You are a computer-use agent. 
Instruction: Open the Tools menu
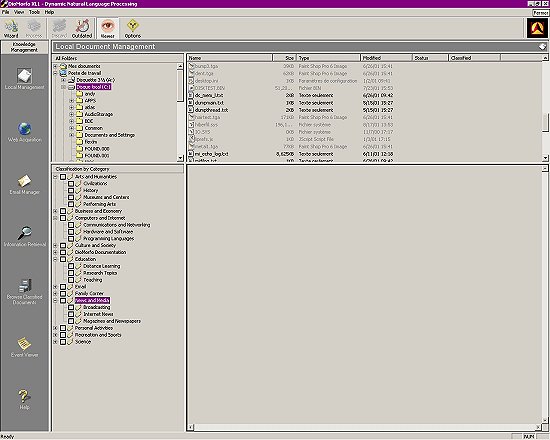coord(34,12)
